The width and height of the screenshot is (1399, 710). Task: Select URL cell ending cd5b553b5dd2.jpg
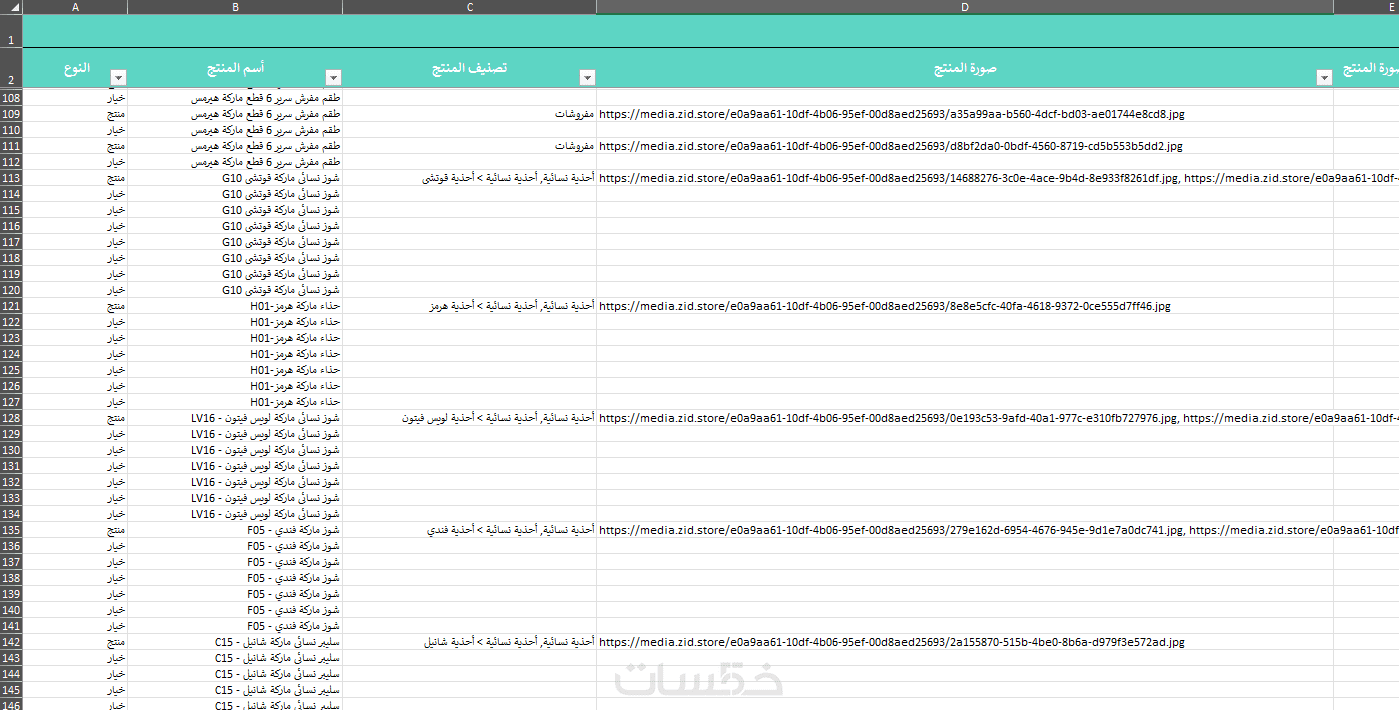(x=965, y=146)
